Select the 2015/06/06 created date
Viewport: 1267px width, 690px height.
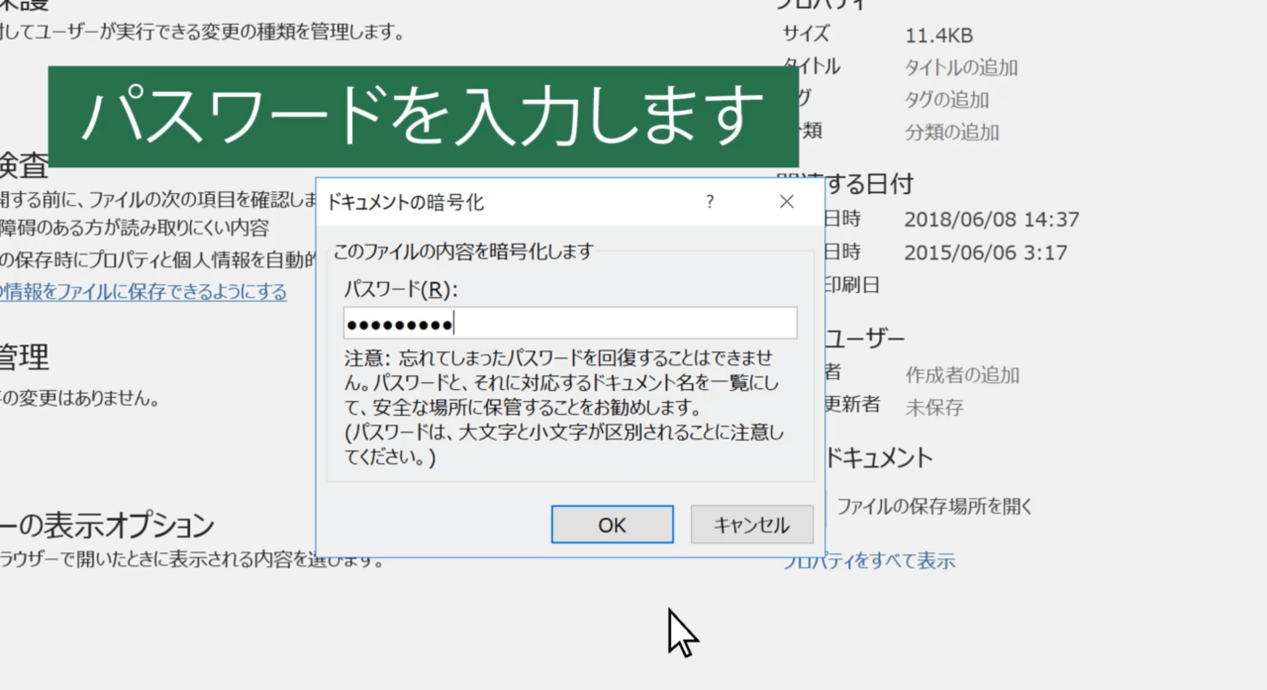pos(986,252)
